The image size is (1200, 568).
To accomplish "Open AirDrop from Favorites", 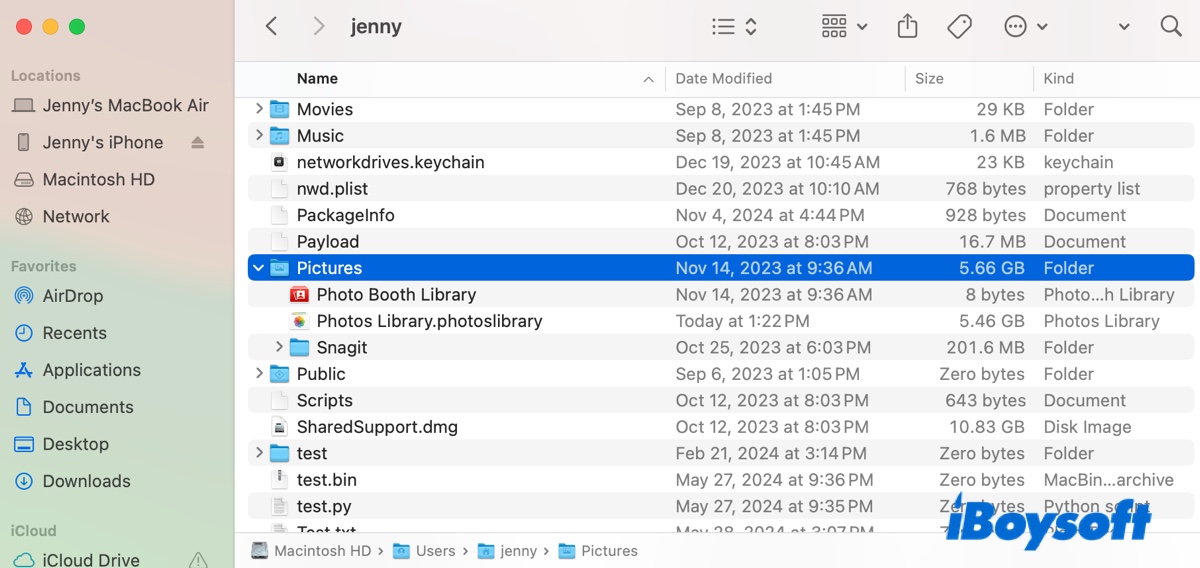I will point(58,296).
